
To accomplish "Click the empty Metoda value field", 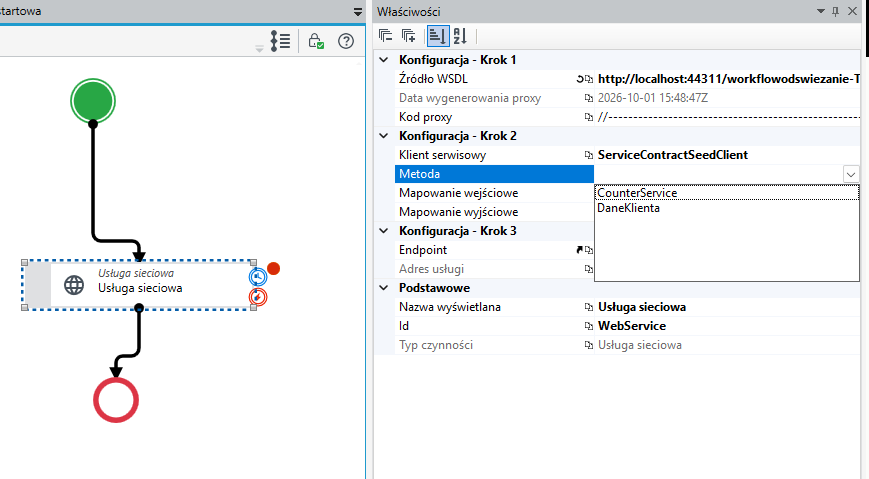I will (x=719, y=174).
